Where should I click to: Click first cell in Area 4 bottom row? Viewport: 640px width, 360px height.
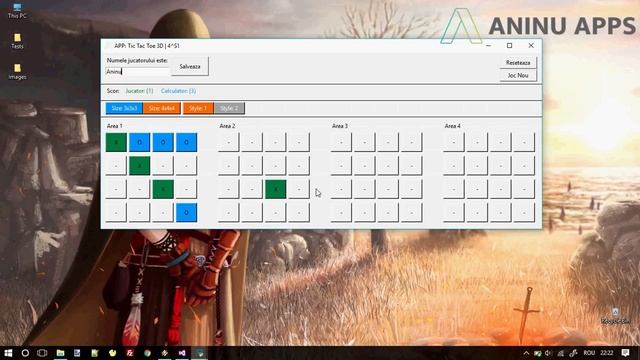point(454,213)
